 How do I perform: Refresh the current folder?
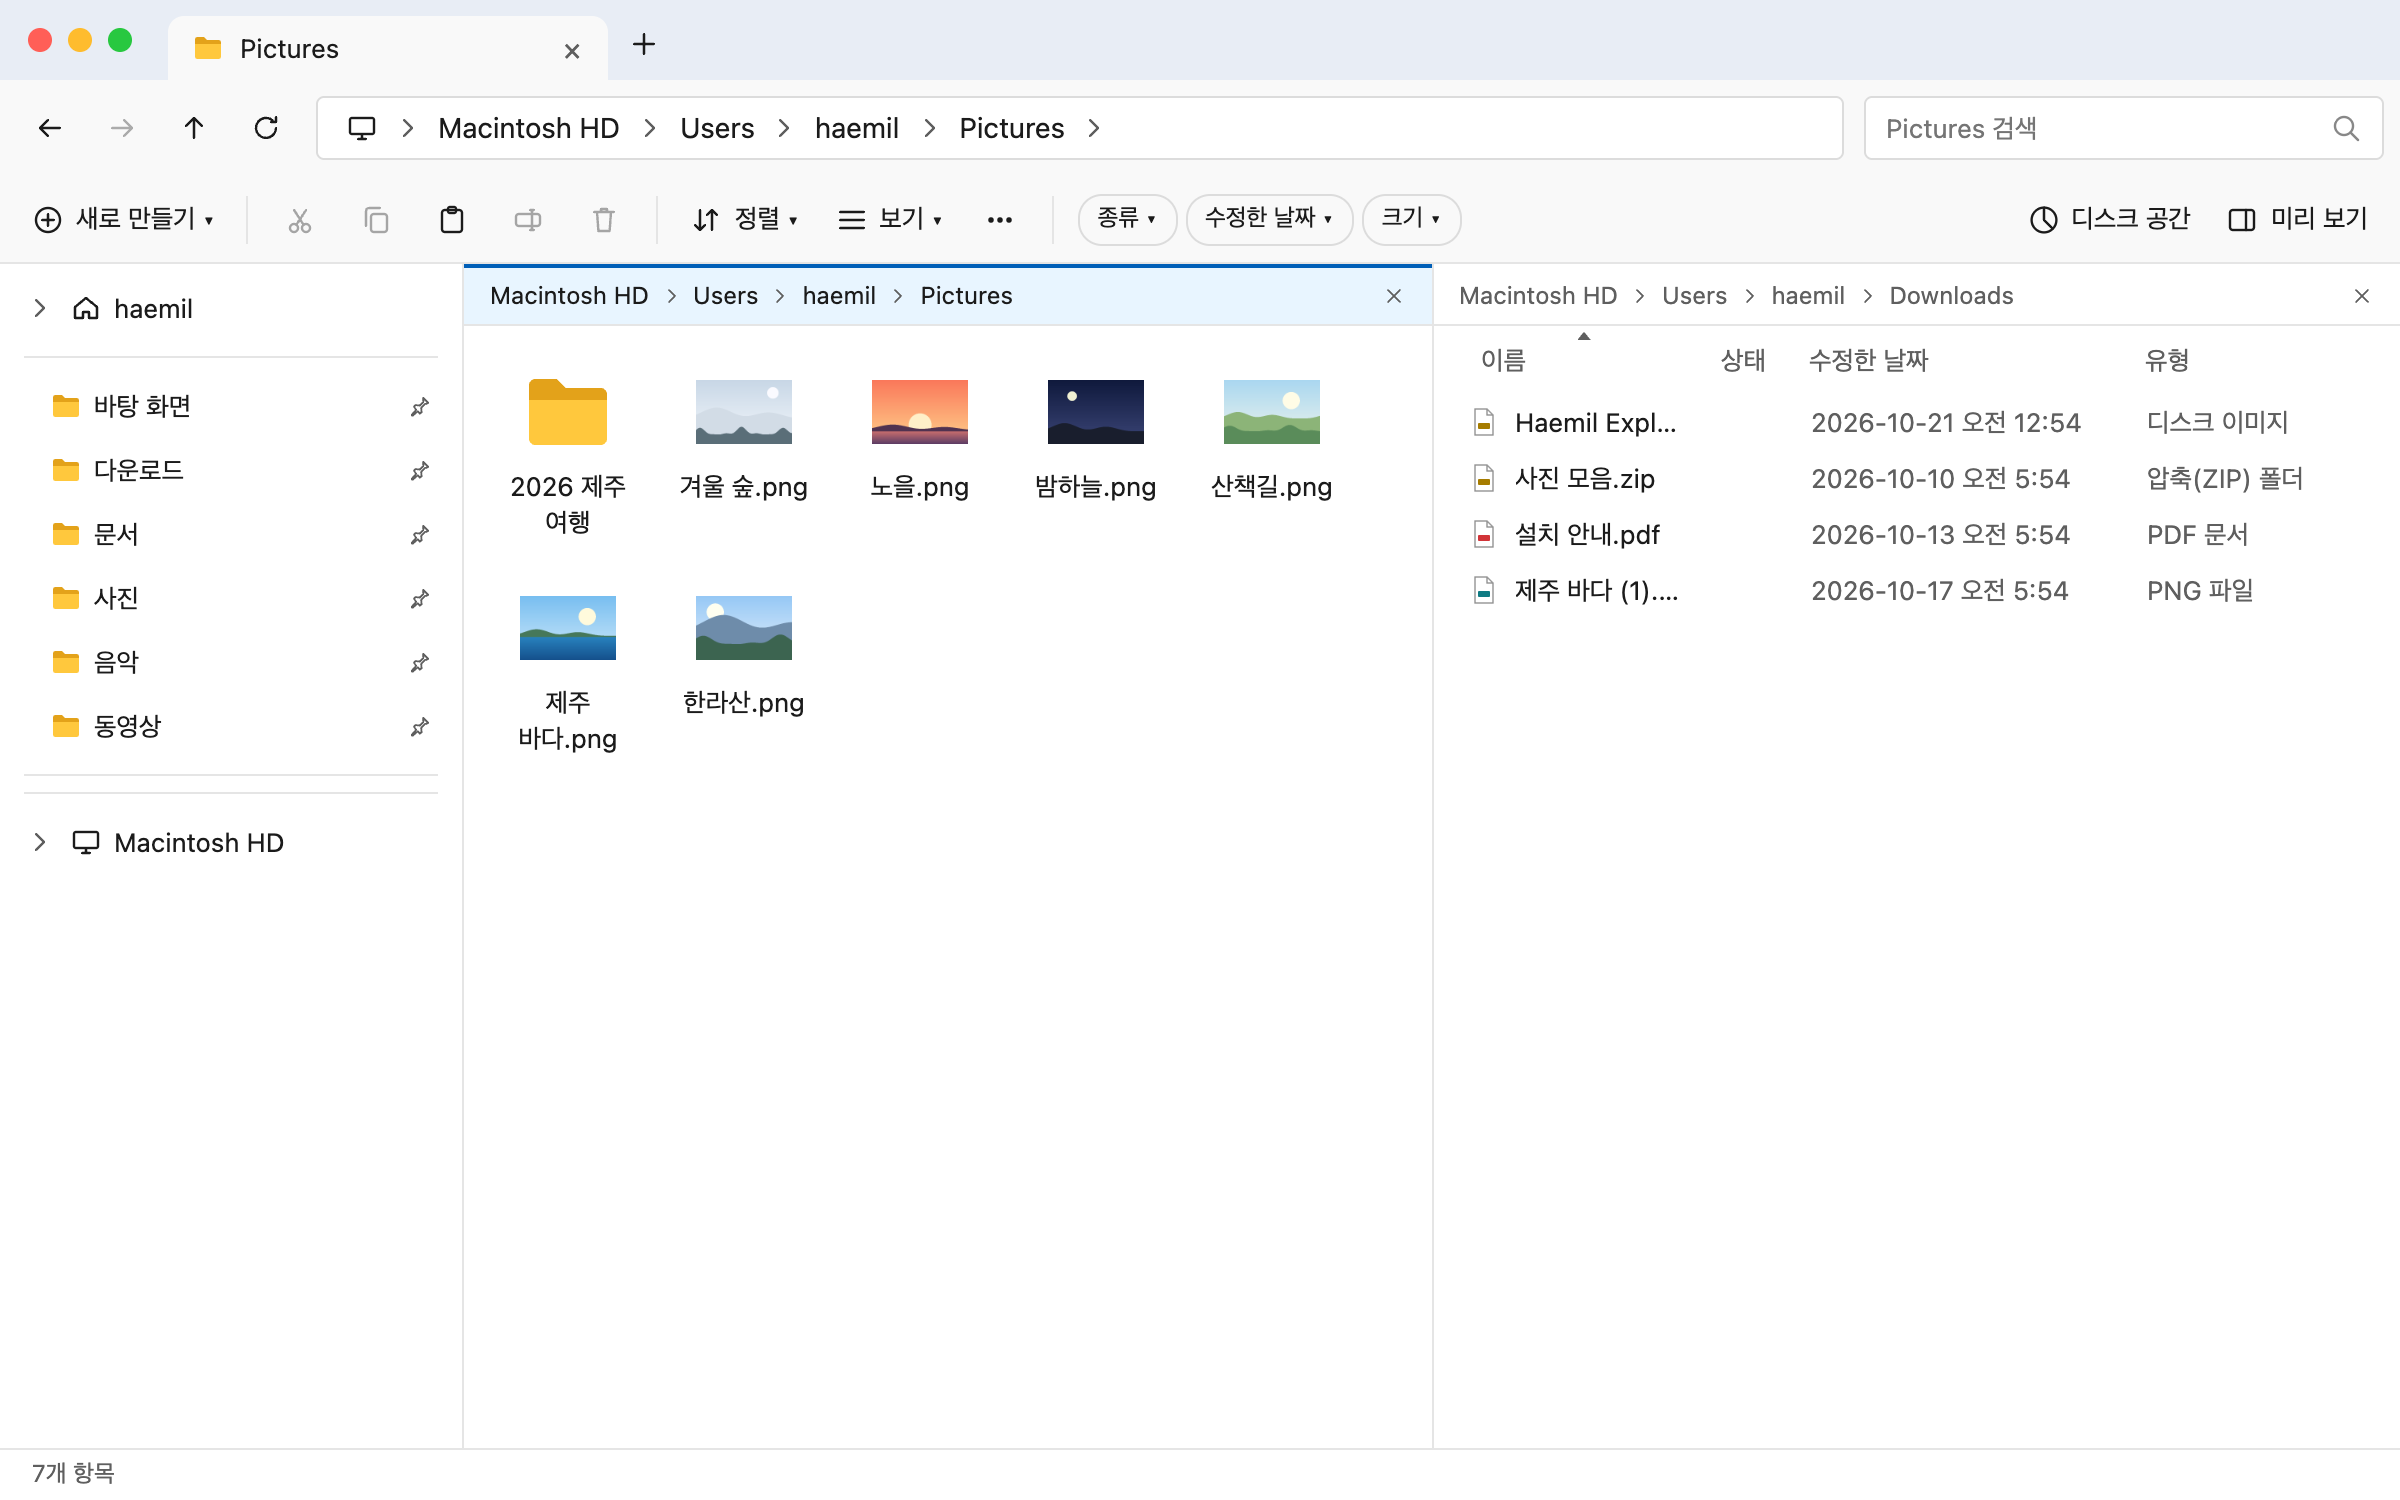click(x=266, y=128)
